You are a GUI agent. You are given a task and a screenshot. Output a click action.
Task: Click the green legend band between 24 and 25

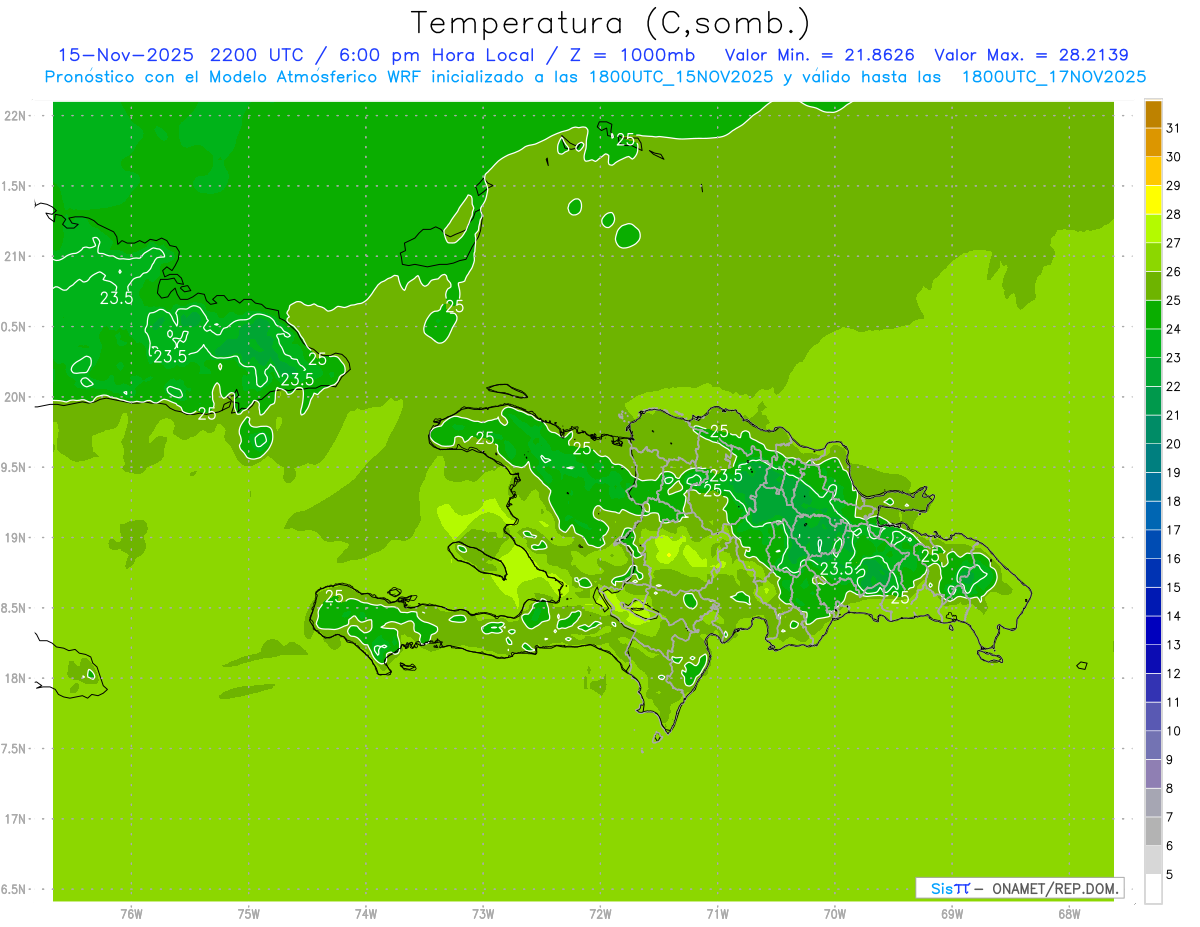[1153, 315]
